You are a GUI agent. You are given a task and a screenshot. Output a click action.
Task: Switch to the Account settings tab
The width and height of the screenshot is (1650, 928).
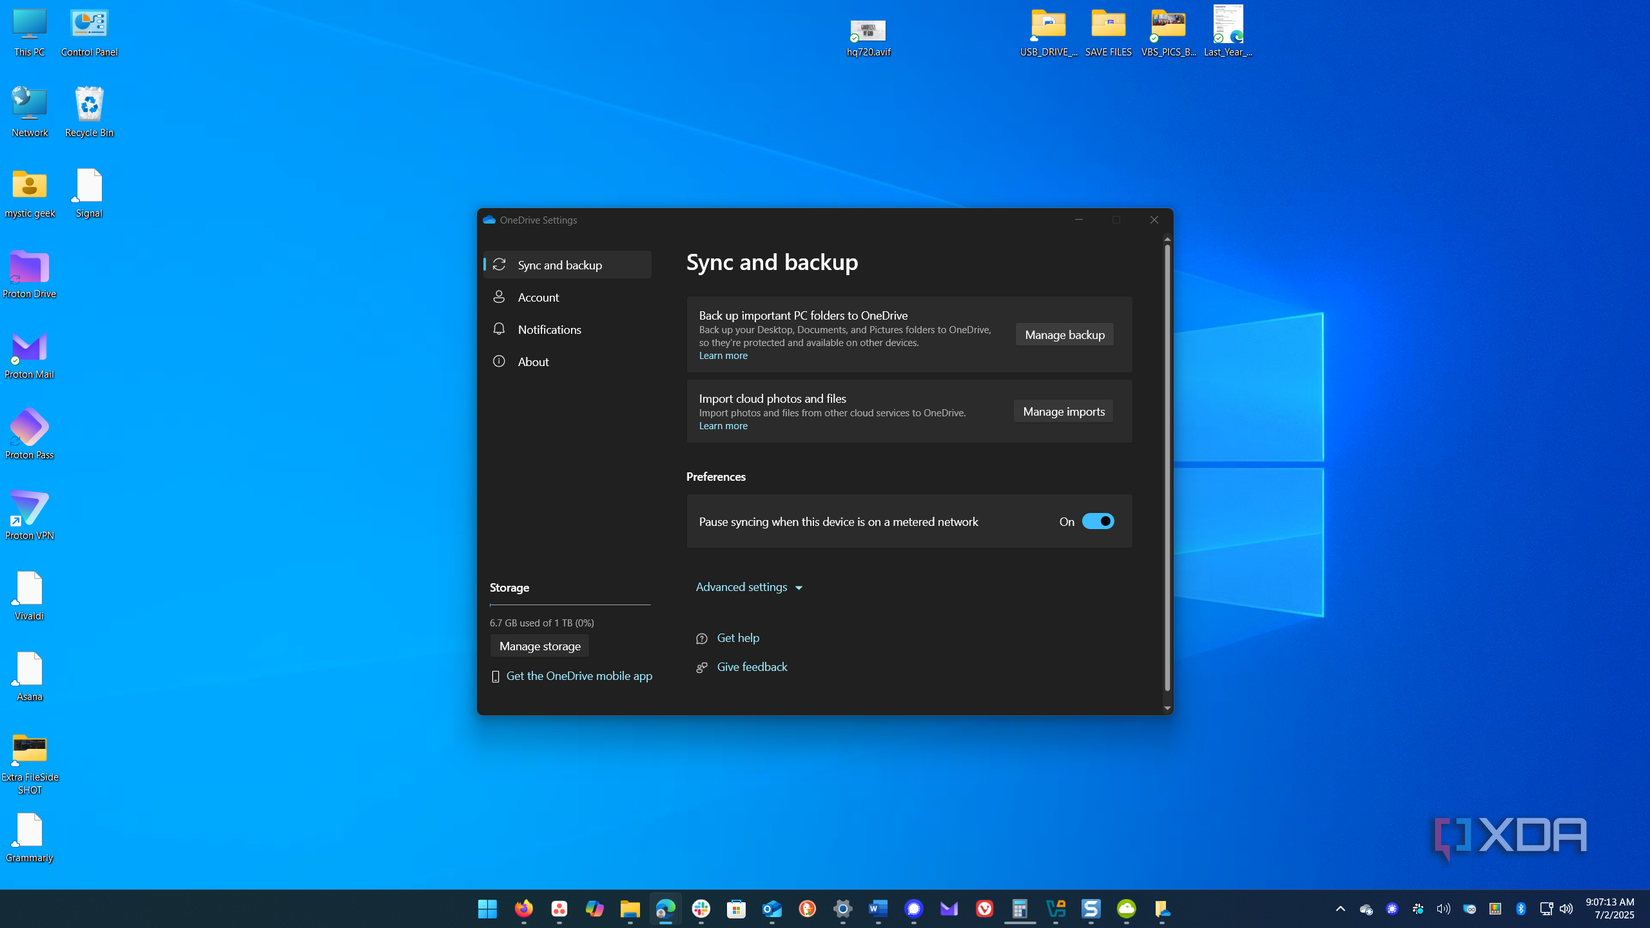tap(538, 297)
